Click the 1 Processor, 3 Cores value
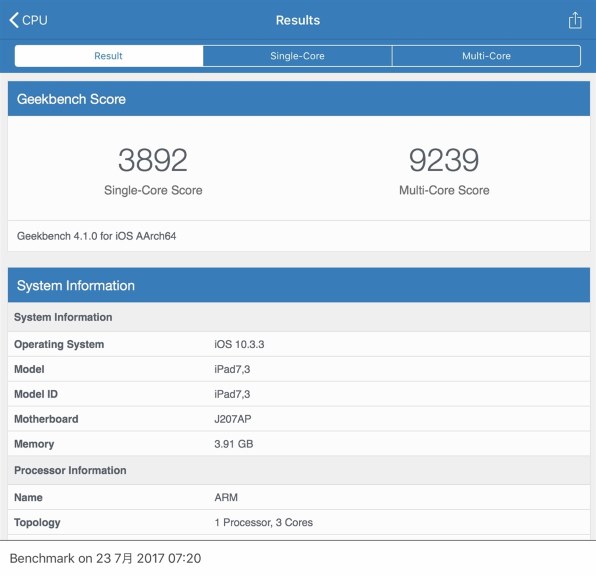Screen dimensions: 596x577 263,522
